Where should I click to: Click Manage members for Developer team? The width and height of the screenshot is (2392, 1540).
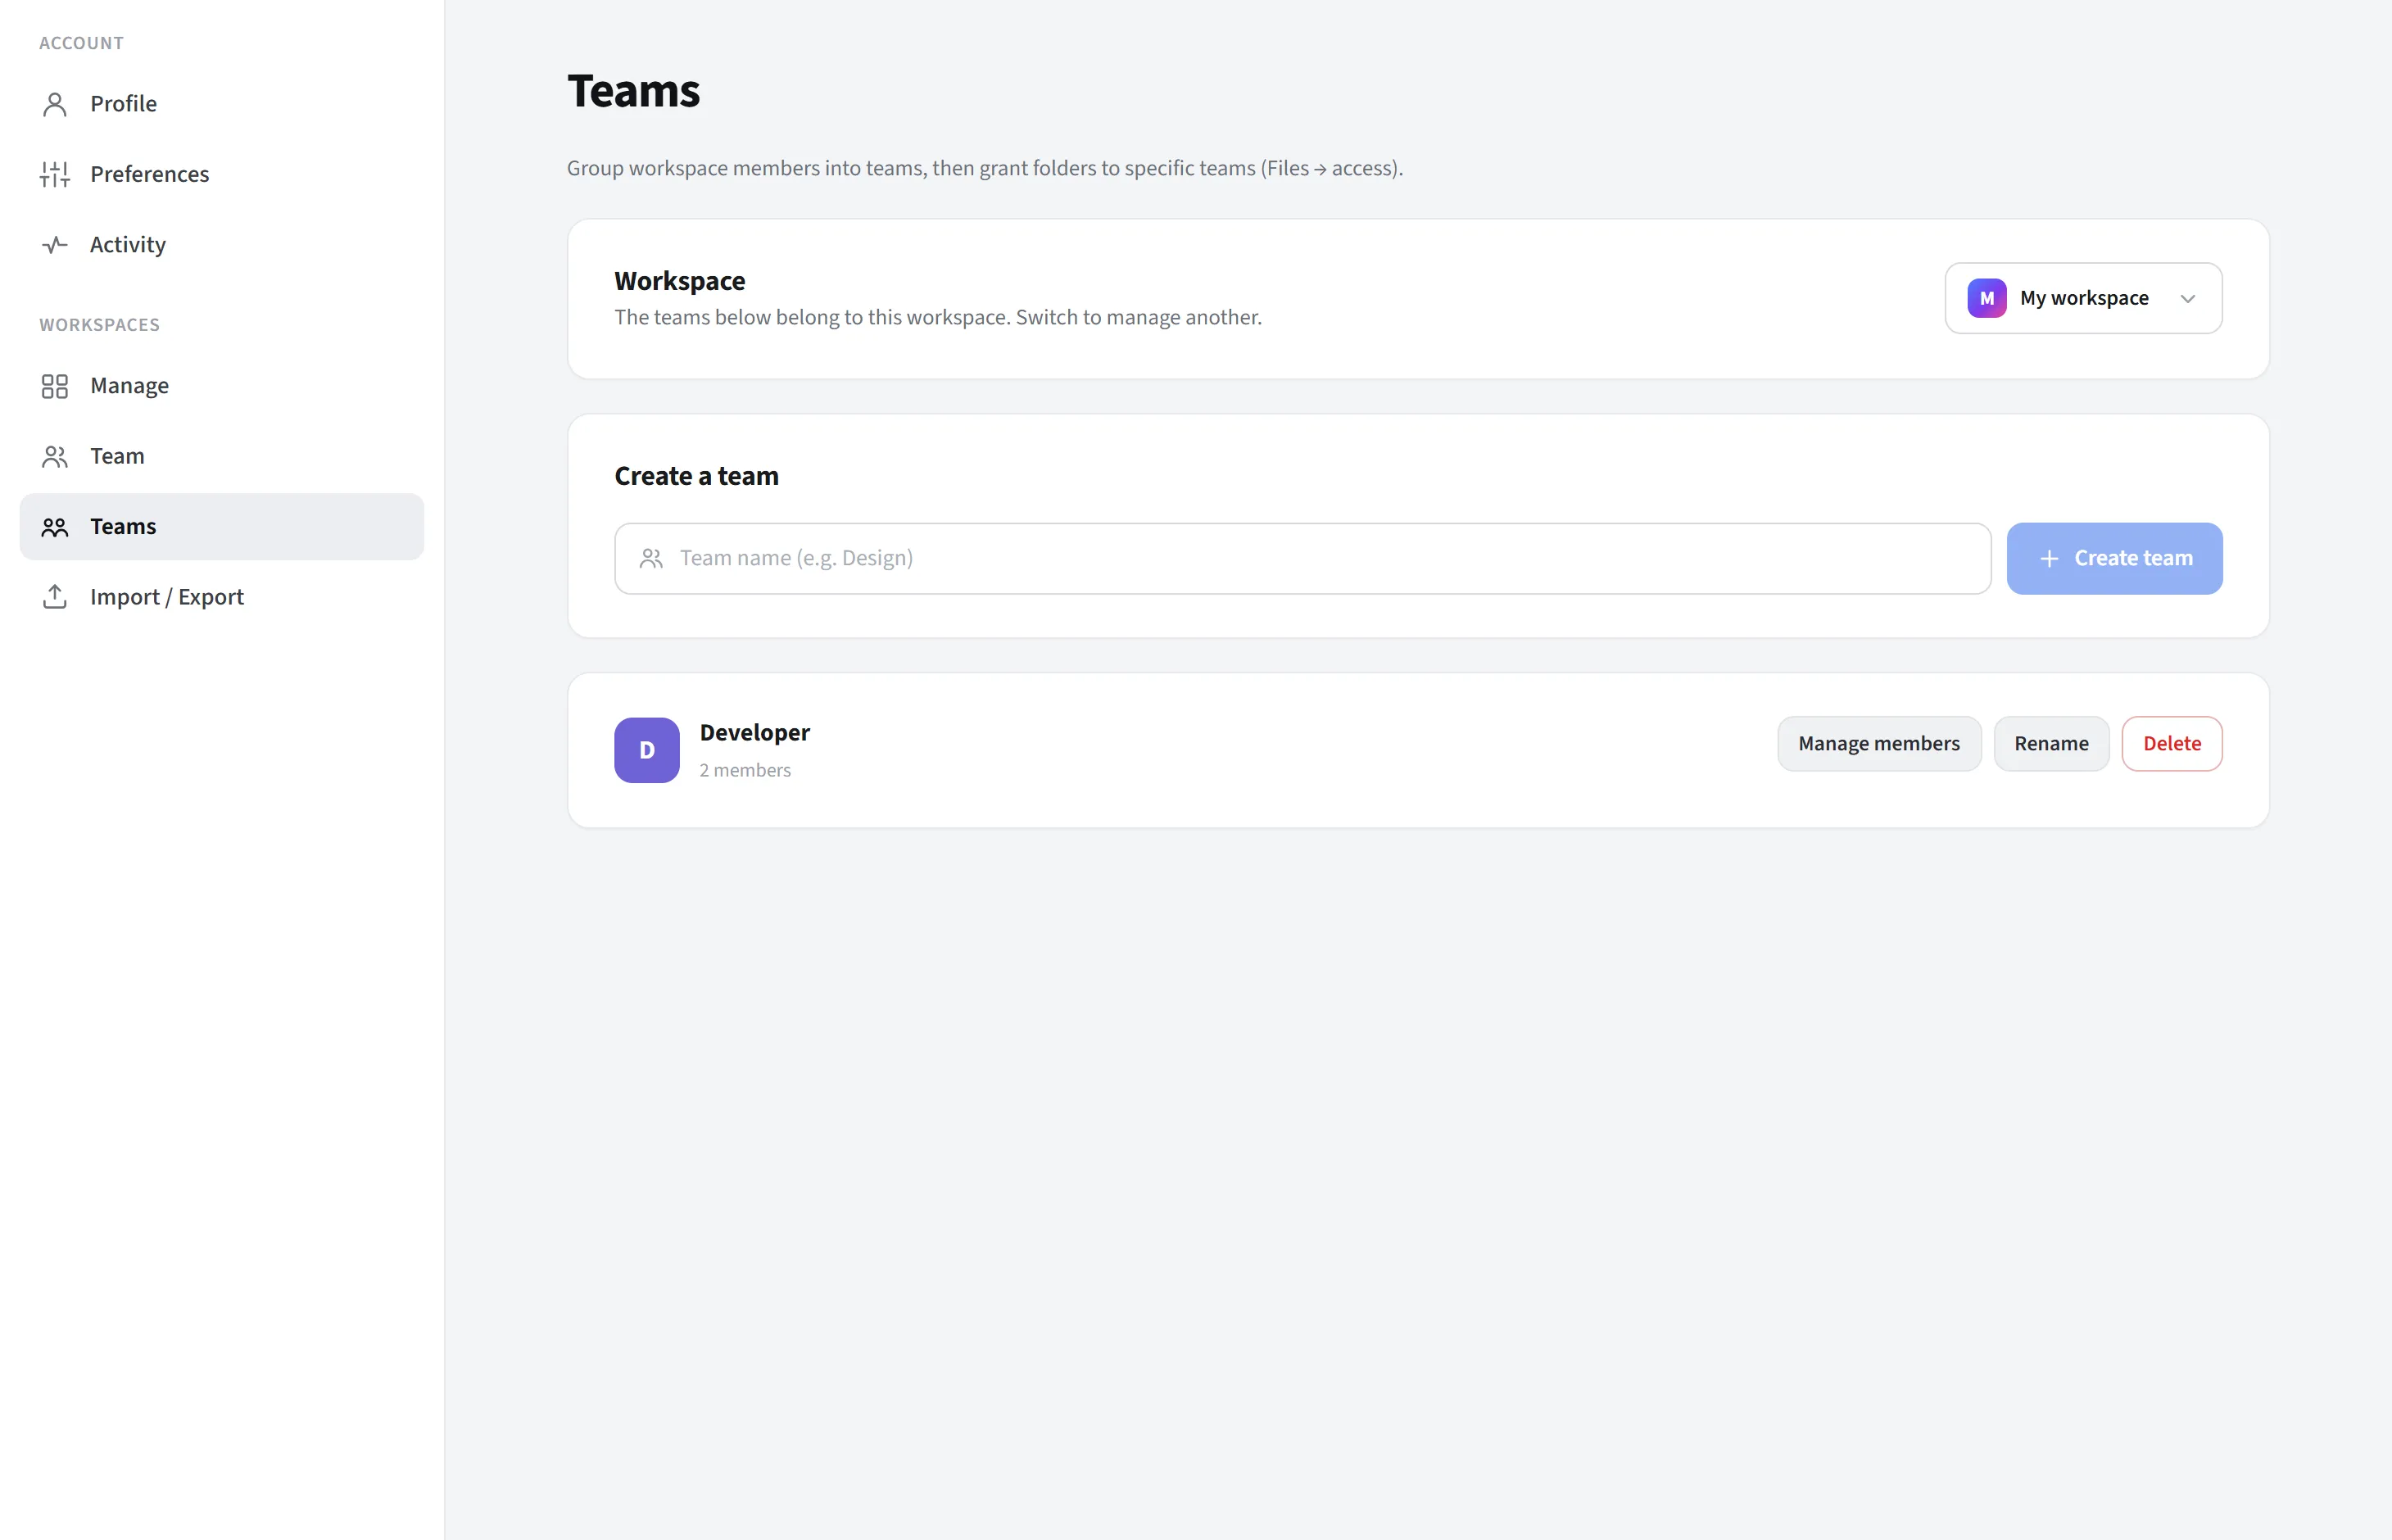[x=1879, y=744]
